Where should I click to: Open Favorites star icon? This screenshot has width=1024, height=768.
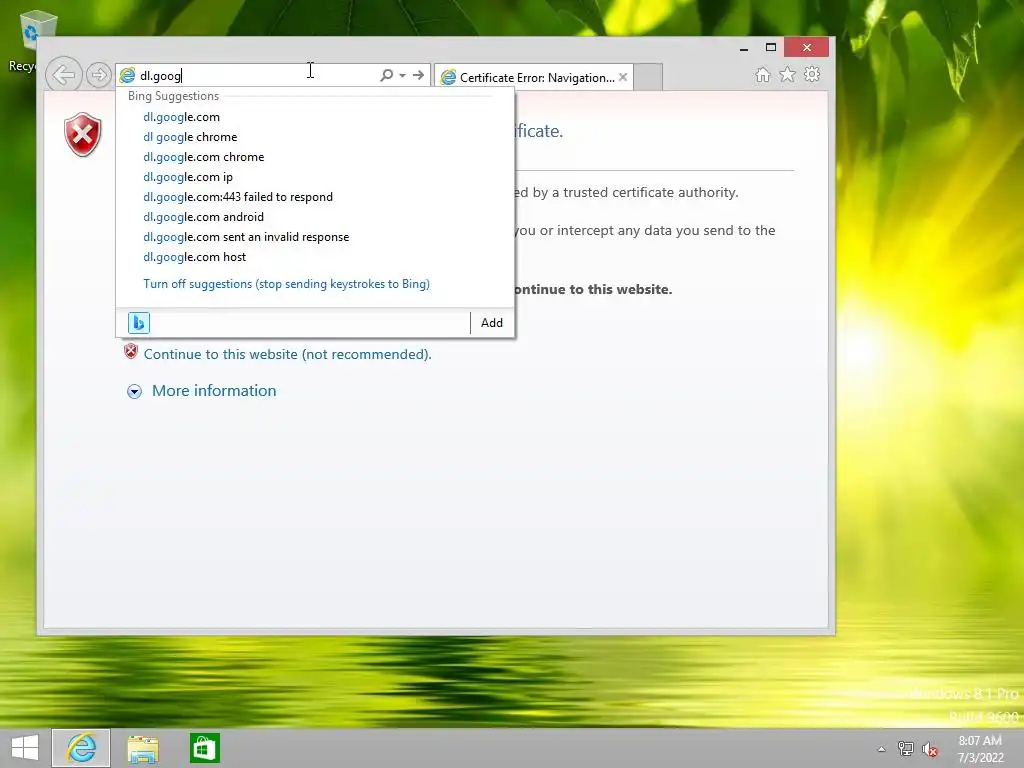coord(788,74)
